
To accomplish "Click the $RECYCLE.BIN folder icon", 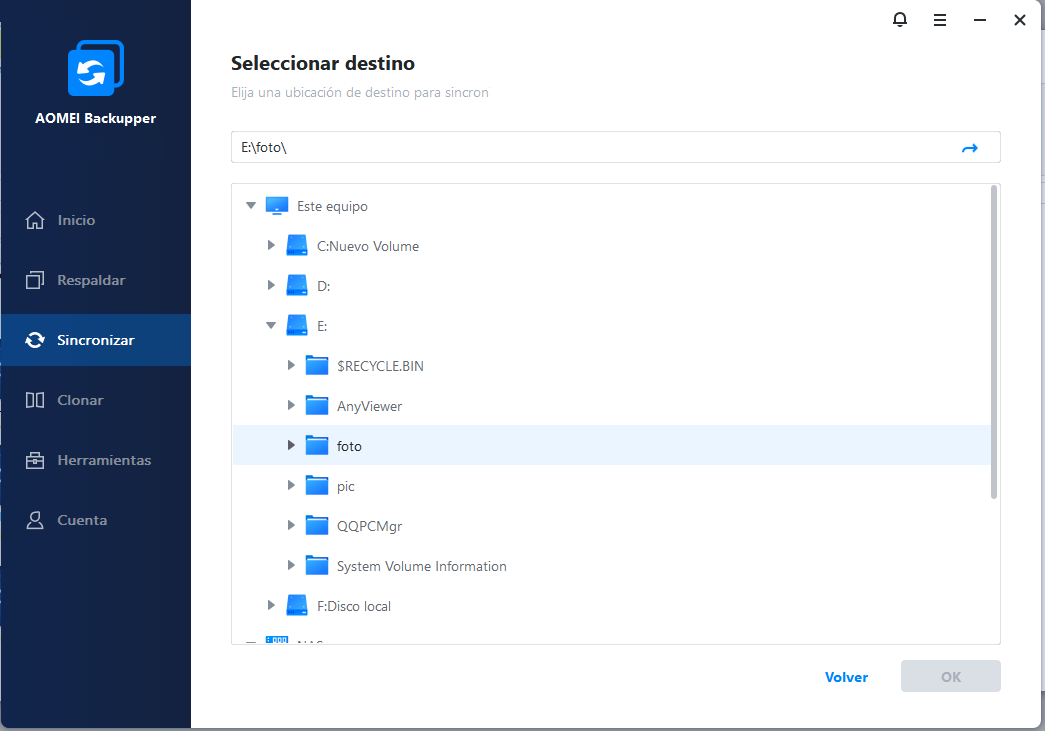I will tap(317, 366).
